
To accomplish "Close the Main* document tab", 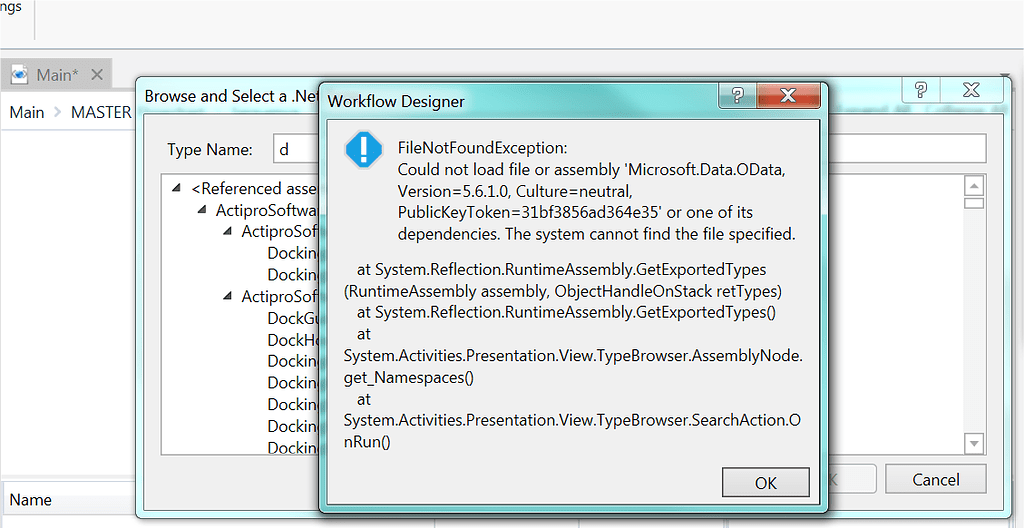I will tap(97, 74).
